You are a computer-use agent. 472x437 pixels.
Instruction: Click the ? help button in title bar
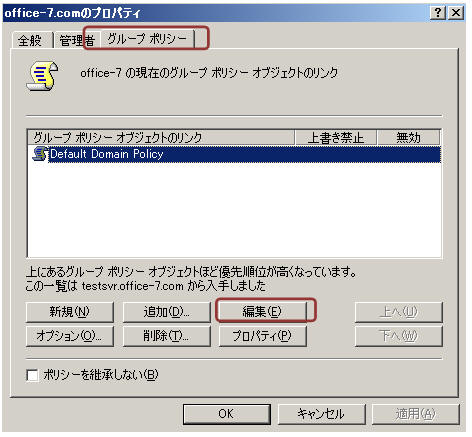(438, 13)
